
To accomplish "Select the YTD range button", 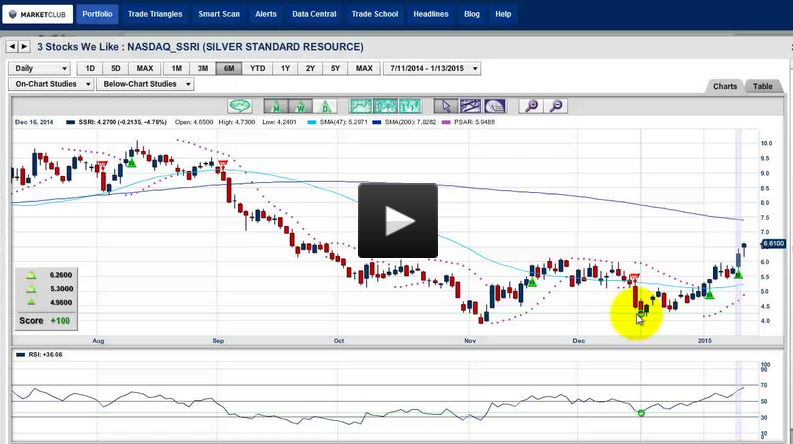I will click(257, 69).
